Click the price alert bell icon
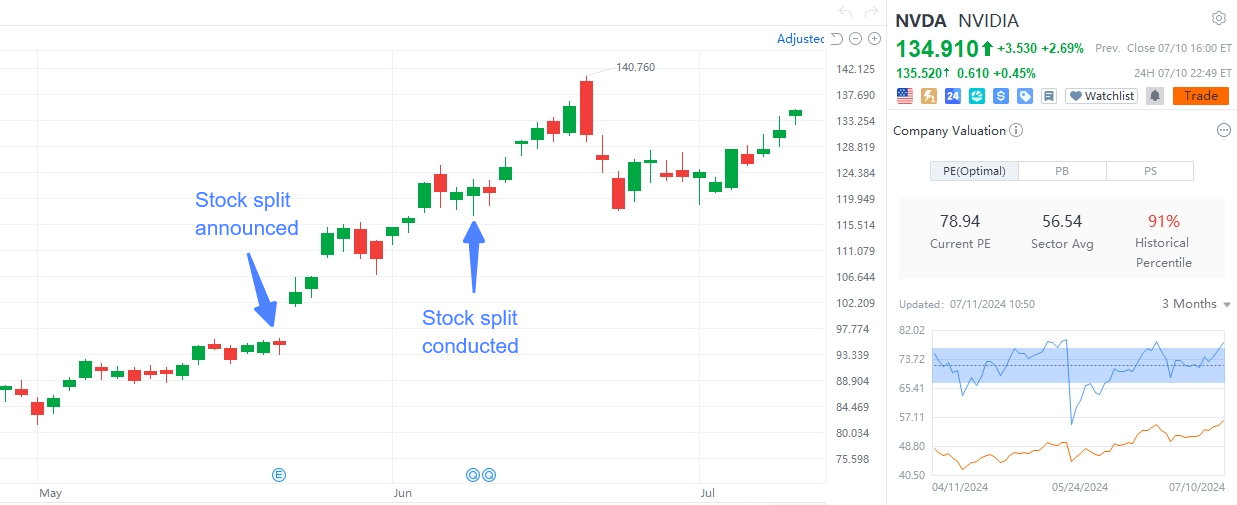This screenshot has height=505, width=1237. [1155, 96]
